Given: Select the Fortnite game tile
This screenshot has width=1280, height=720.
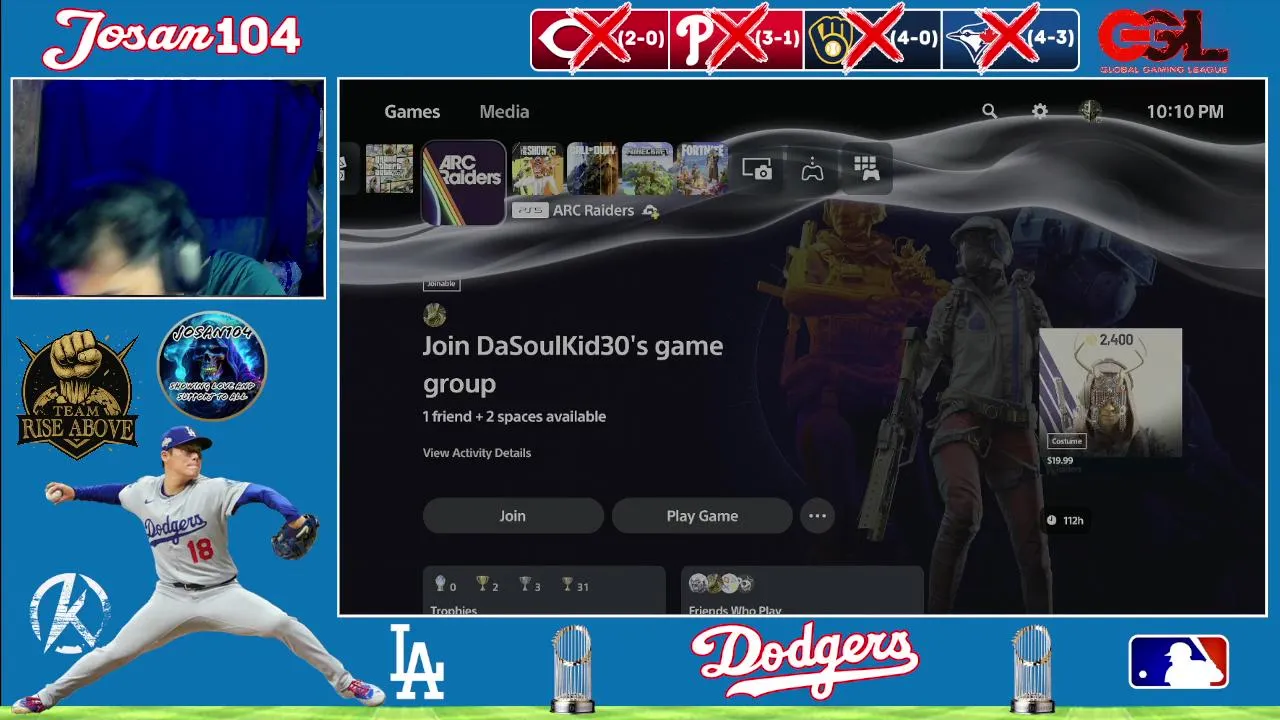Looking at the screenshot, I should click(x=702, y=169).
